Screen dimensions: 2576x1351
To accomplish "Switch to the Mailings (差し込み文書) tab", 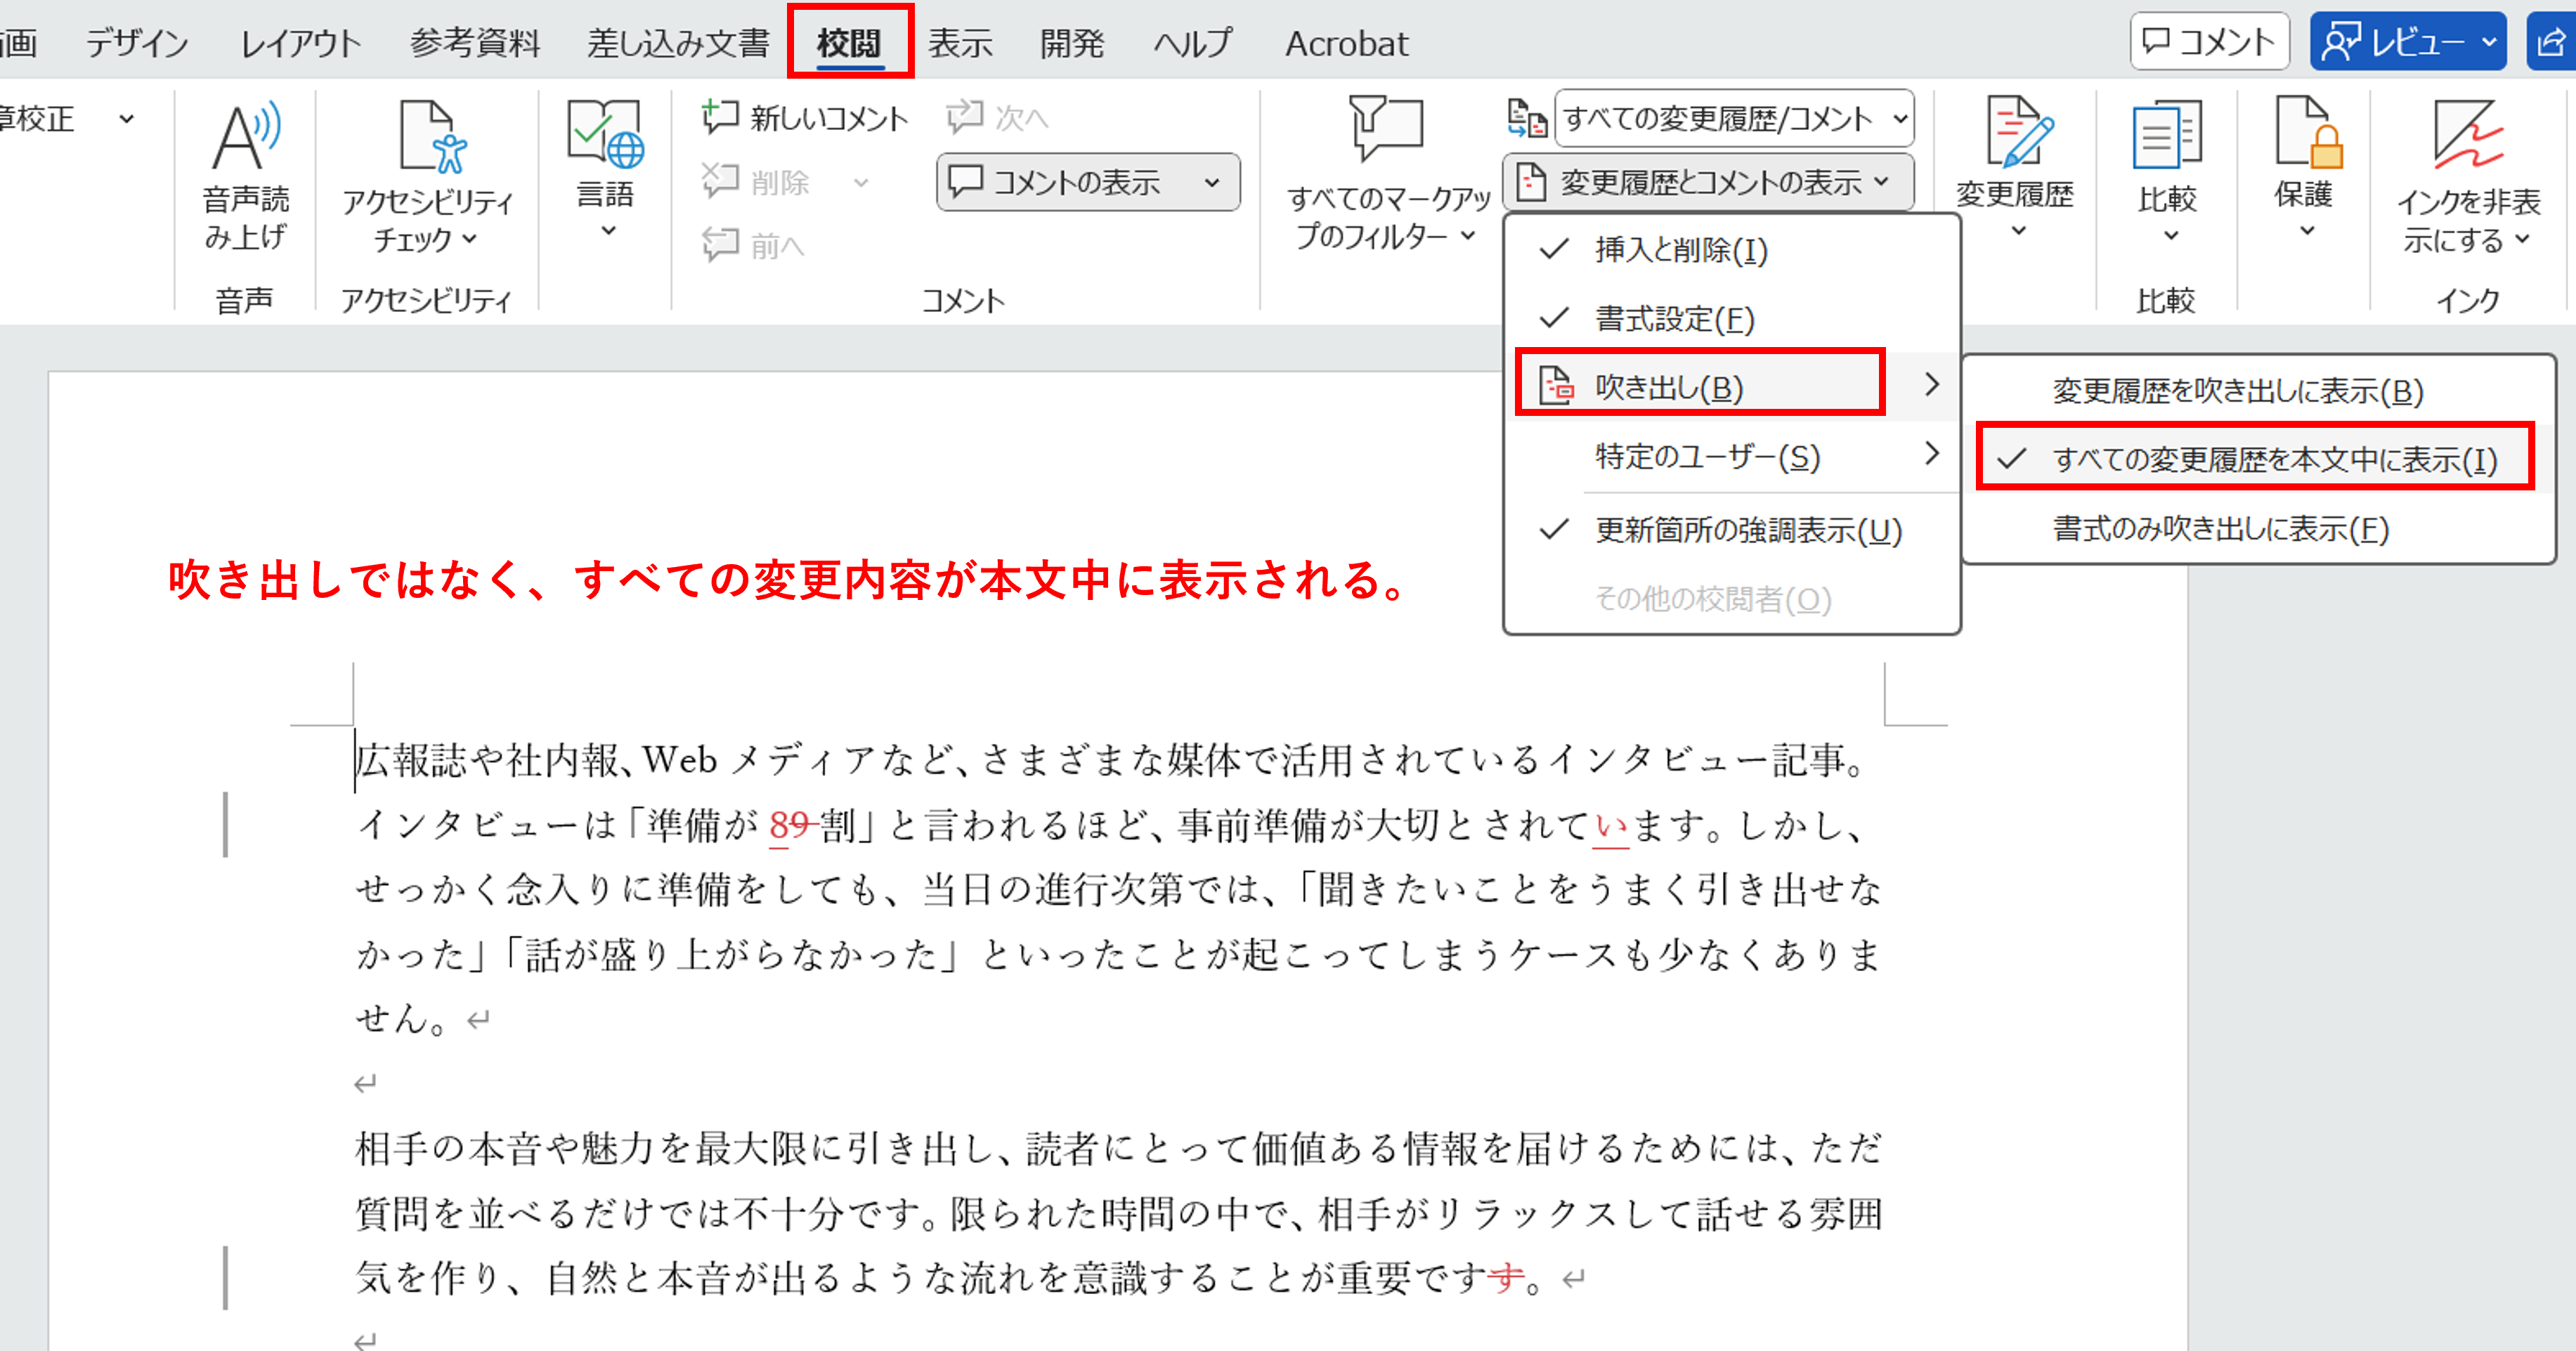I will [x=678, y=43].
